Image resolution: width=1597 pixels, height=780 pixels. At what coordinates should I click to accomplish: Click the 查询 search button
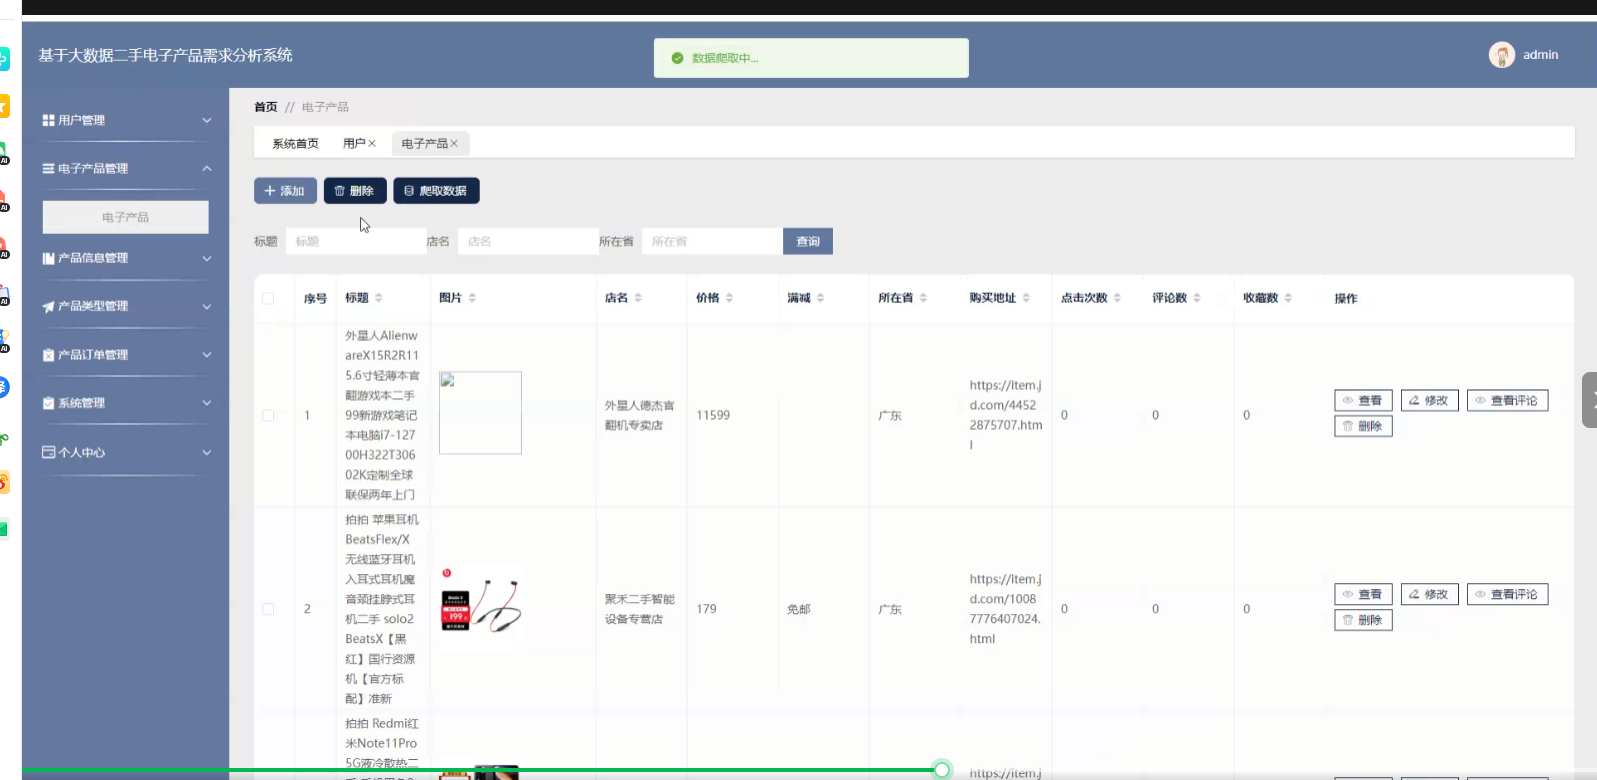tap(808, 241)
